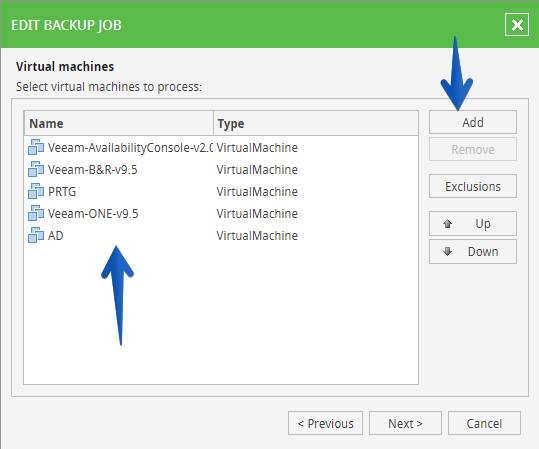Click the AD virtual machine icon
The width and height of the screenshot is (539, 449).
click(36, 235)
